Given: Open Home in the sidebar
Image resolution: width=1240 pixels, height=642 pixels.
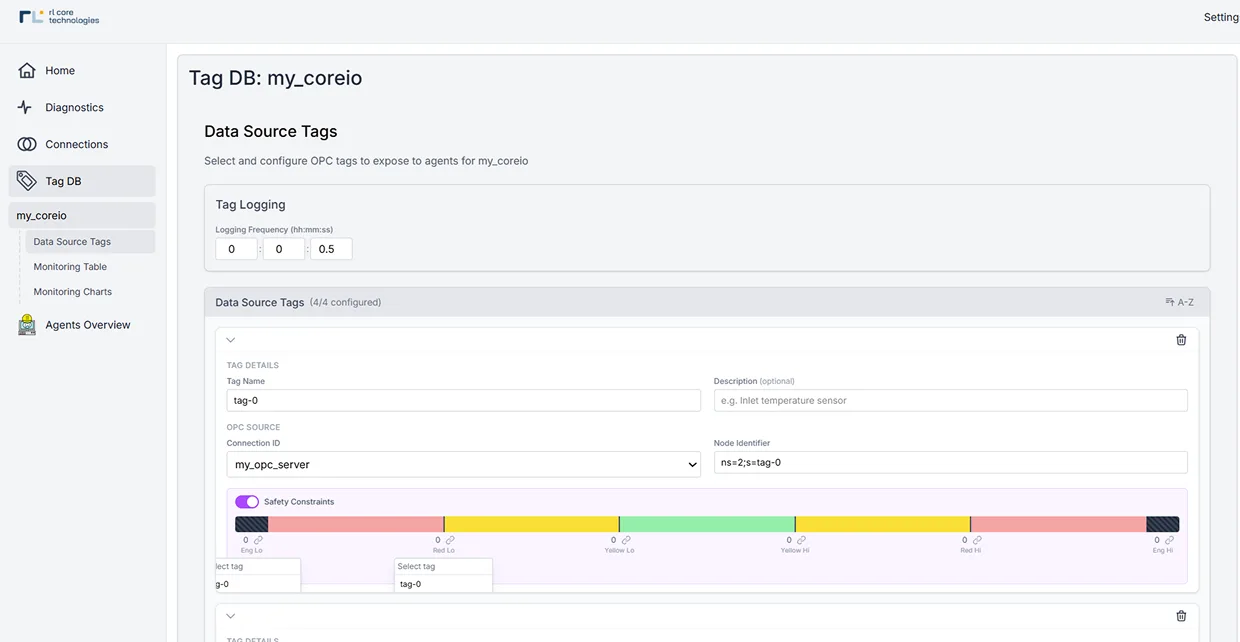Looking at the screenshot, I should pyautogui.click(x=82, y=71).
